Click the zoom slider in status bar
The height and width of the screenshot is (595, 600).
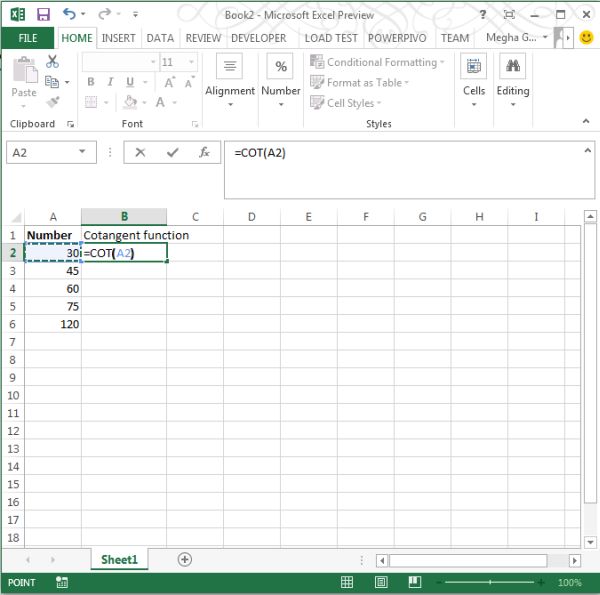[490, 582]
